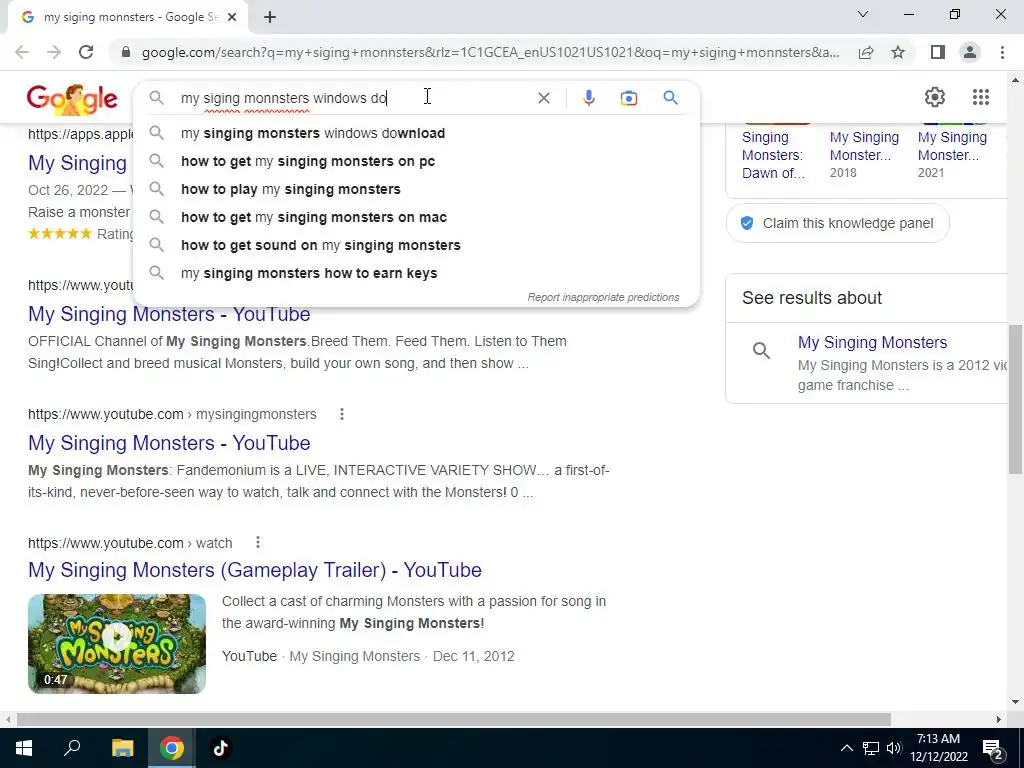Click in the Google search input field
1024x768 pixels.
(353, 98)
